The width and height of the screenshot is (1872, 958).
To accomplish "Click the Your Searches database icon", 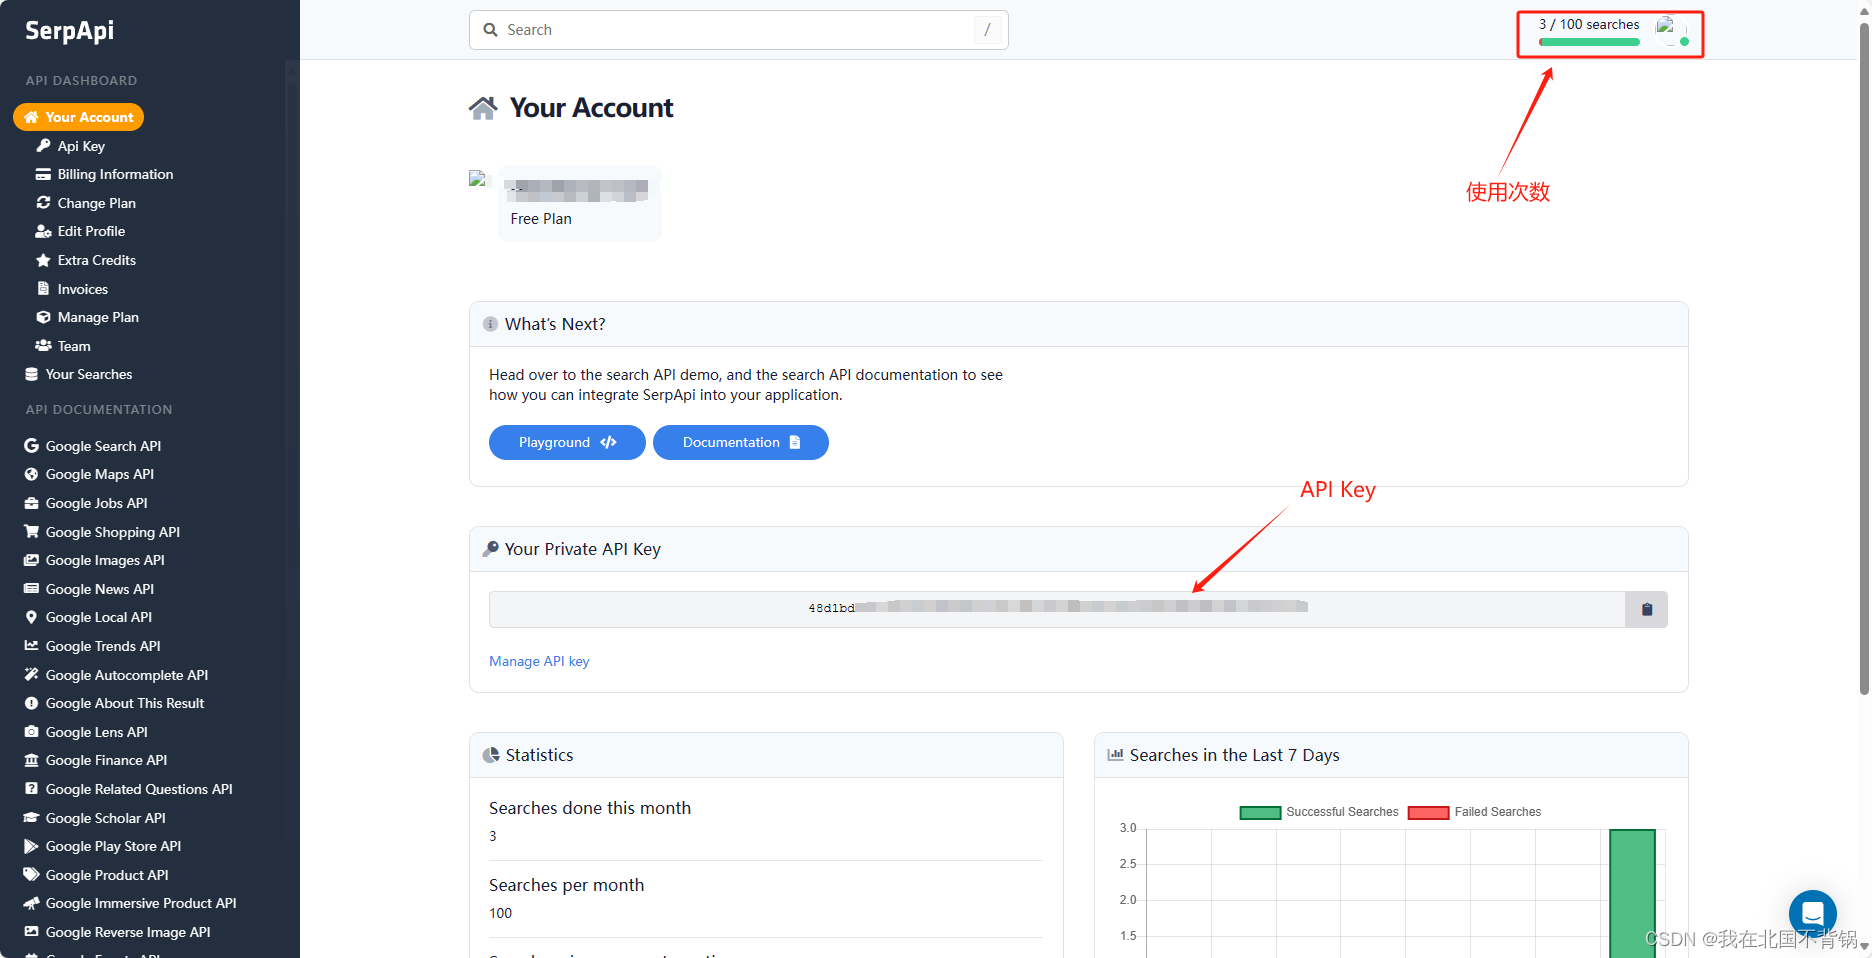I will [31, 374].
